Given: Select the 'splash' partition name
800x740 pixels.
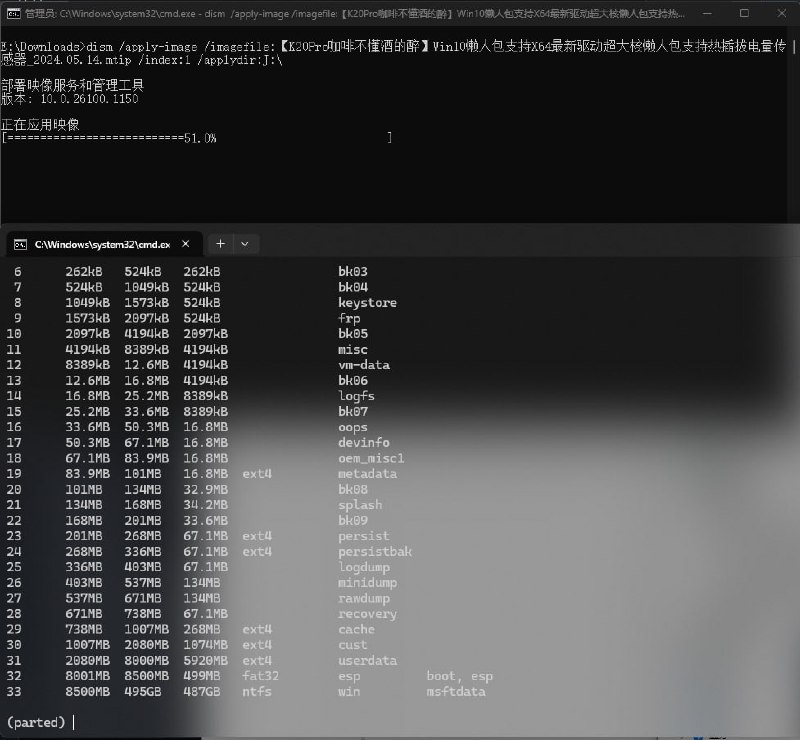Looking at the screenshot, I should point(360,505).
